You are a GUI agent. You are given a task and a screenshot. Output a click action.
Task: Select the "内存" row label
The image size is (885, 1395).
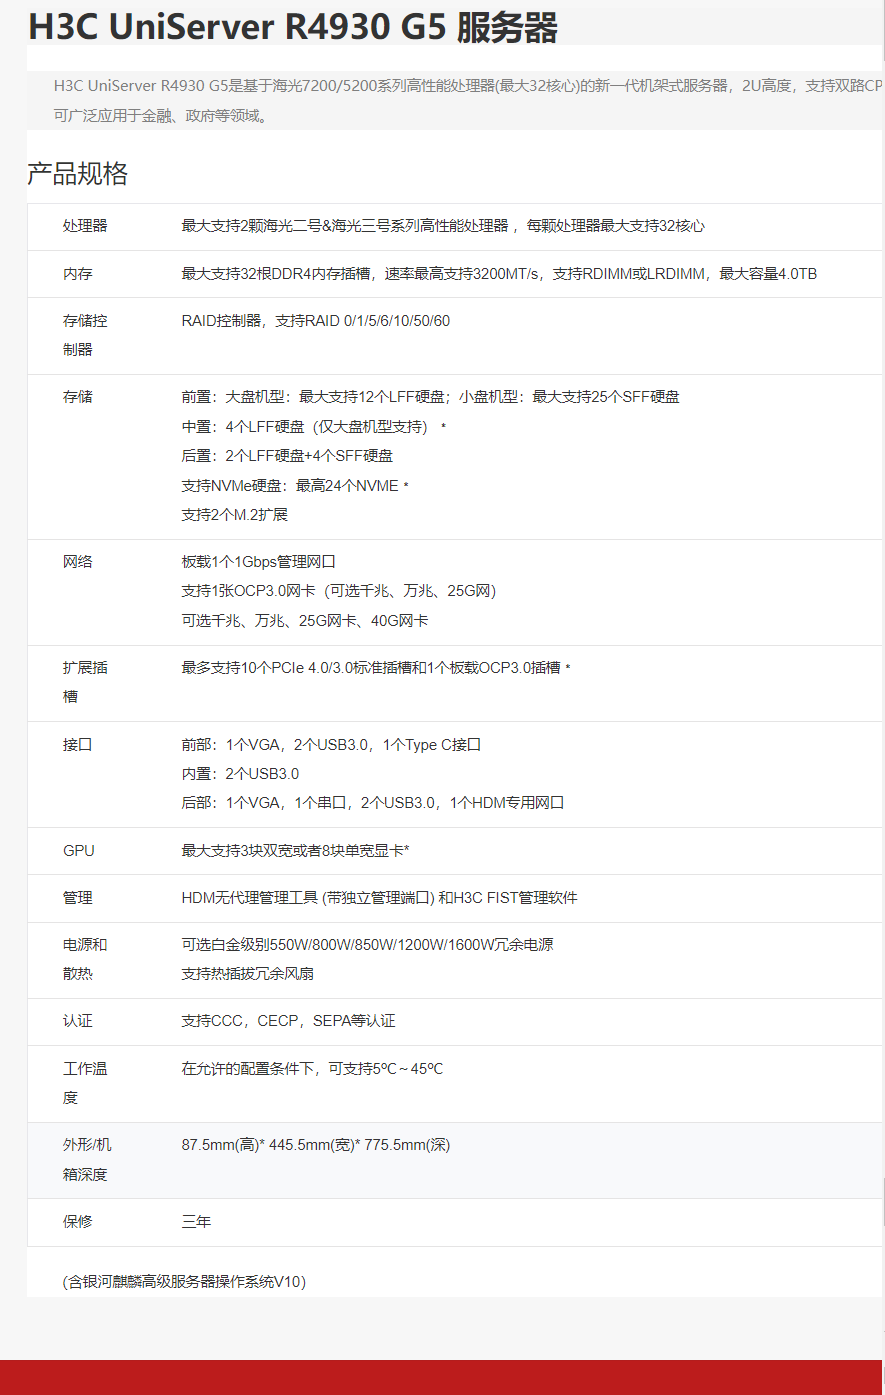[x=78, y=274]
